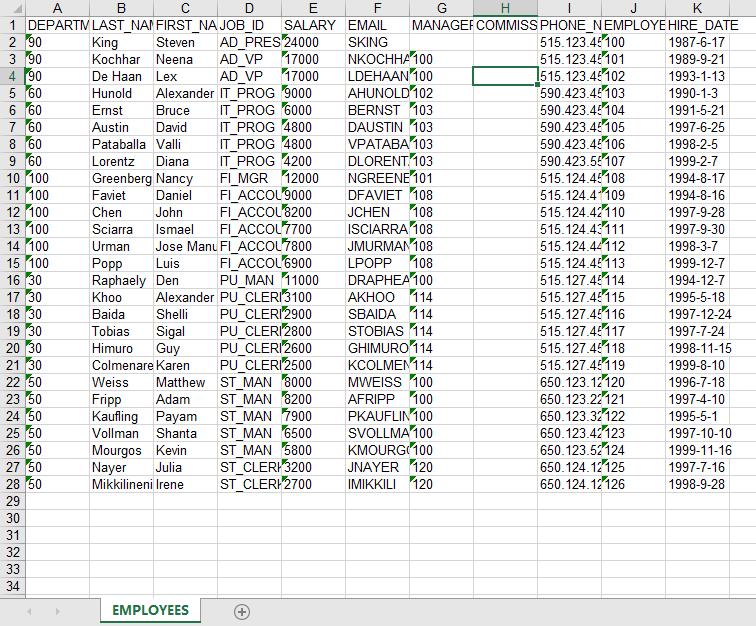
Task: Select the cell with last name Sciarra
Action: (x=122, y=230)
